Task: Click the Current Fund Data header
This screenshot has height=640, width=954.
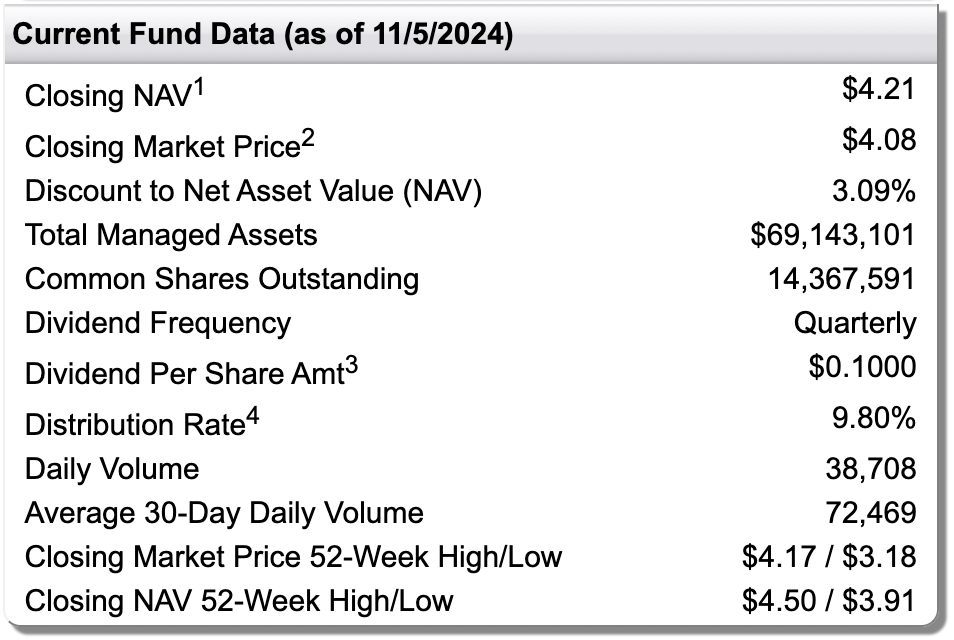Action: [262, 34]
